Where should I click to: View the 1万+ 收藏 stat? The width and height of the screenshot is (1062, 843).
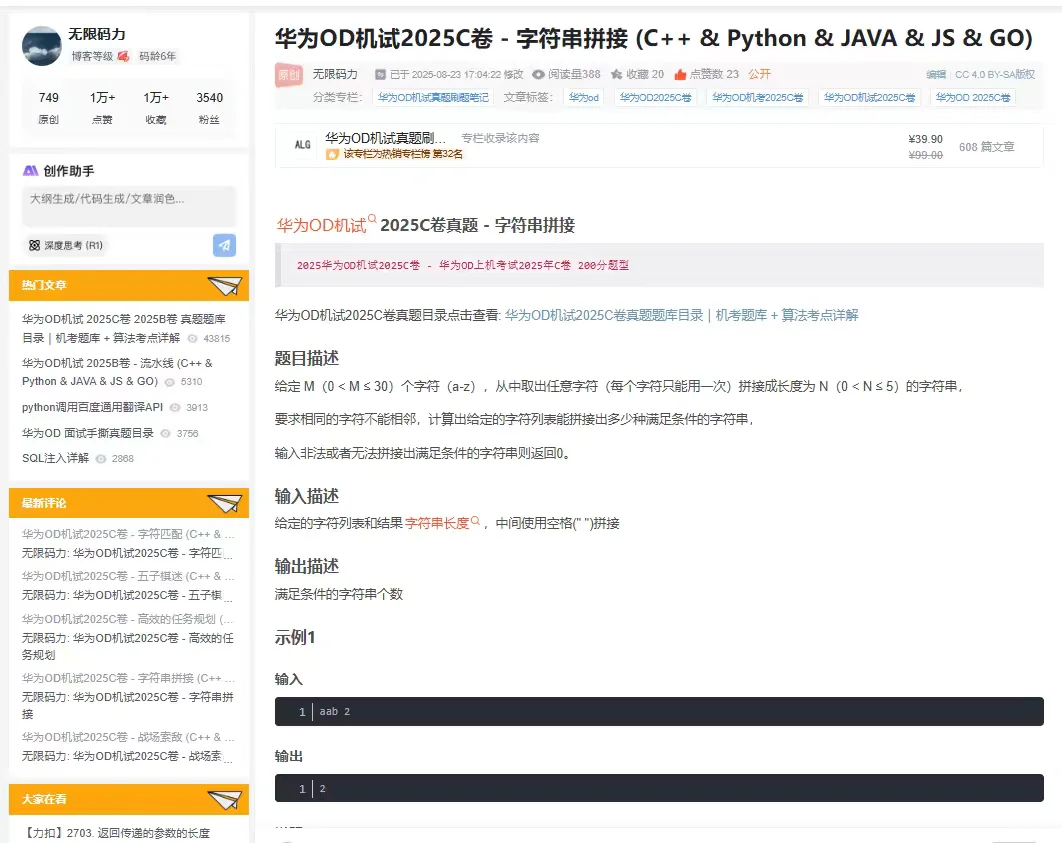tap(156, 108)
